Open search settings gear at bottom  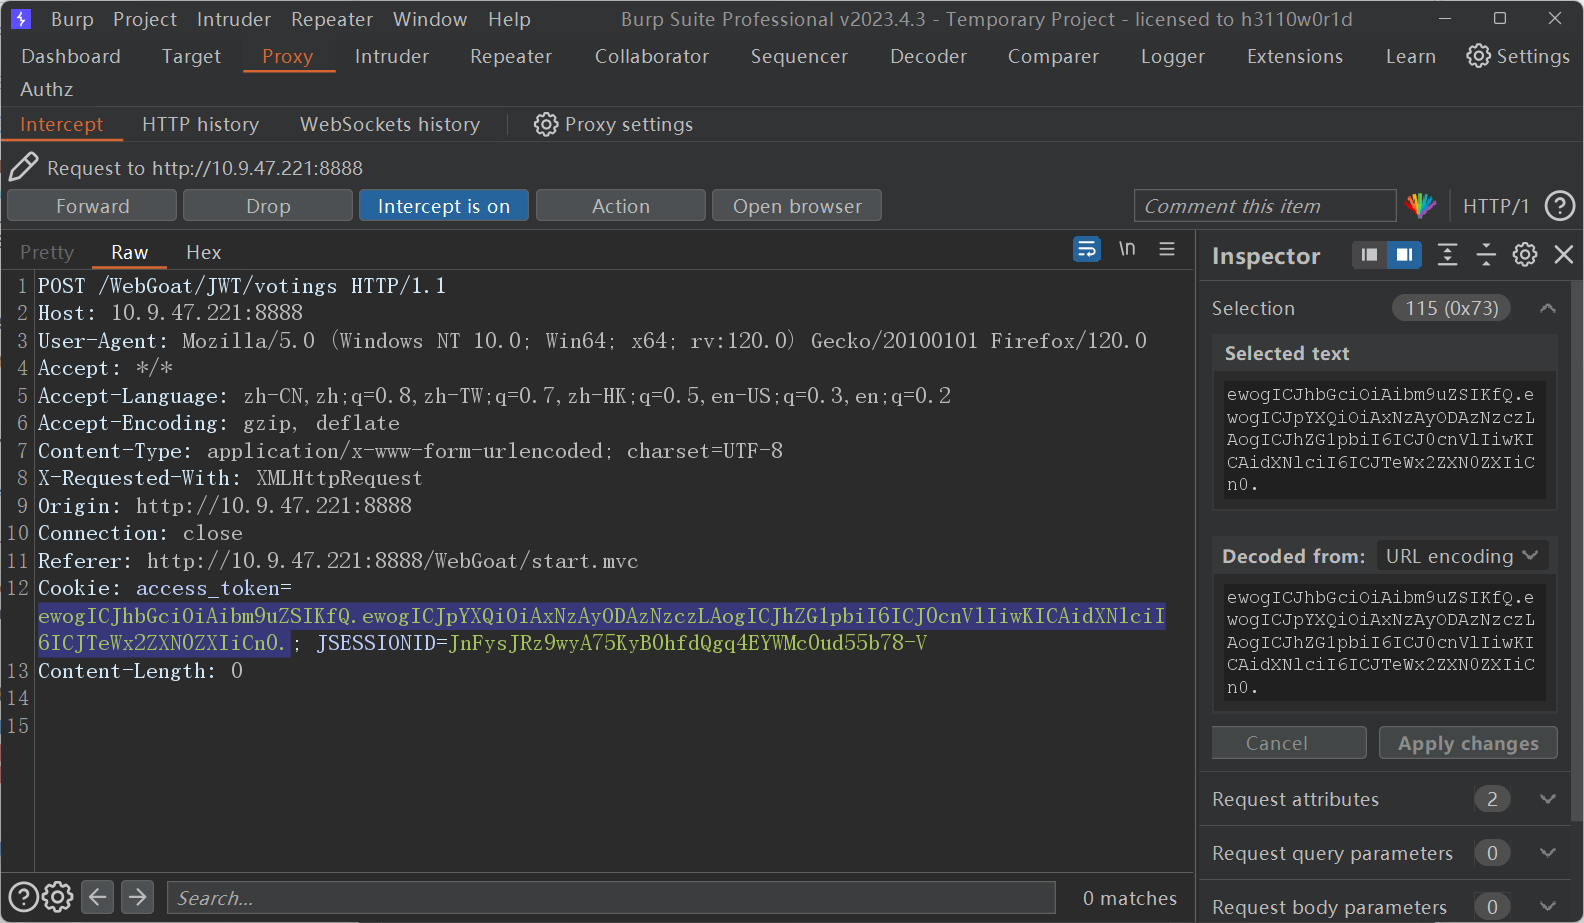pos(58,897)
